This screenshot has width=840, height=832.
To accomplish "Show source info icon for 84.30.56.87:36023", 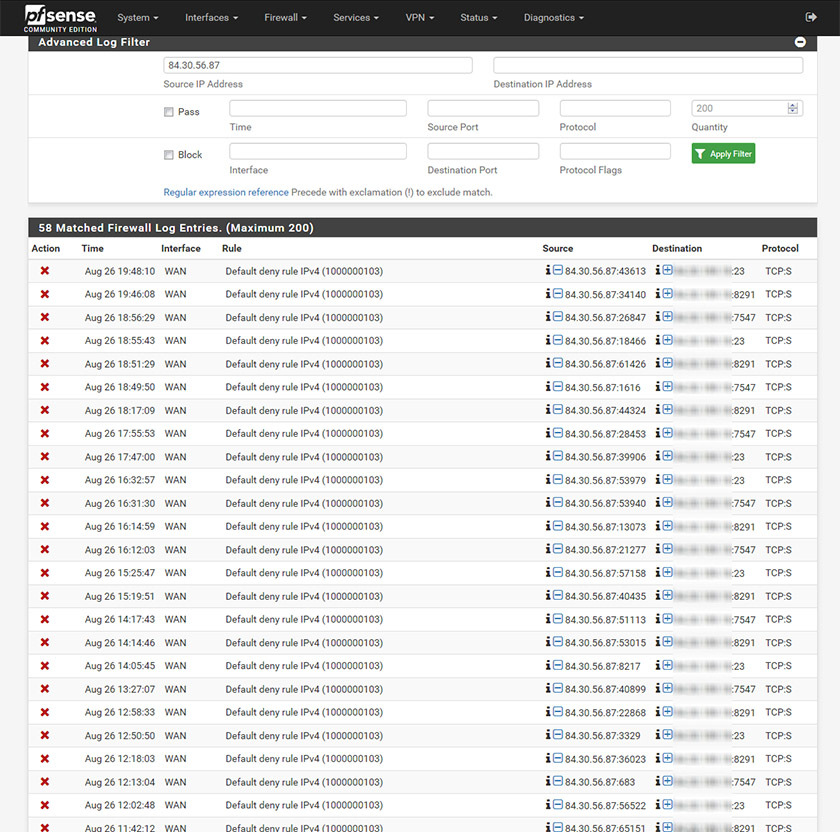I will [x=548, y=758].
